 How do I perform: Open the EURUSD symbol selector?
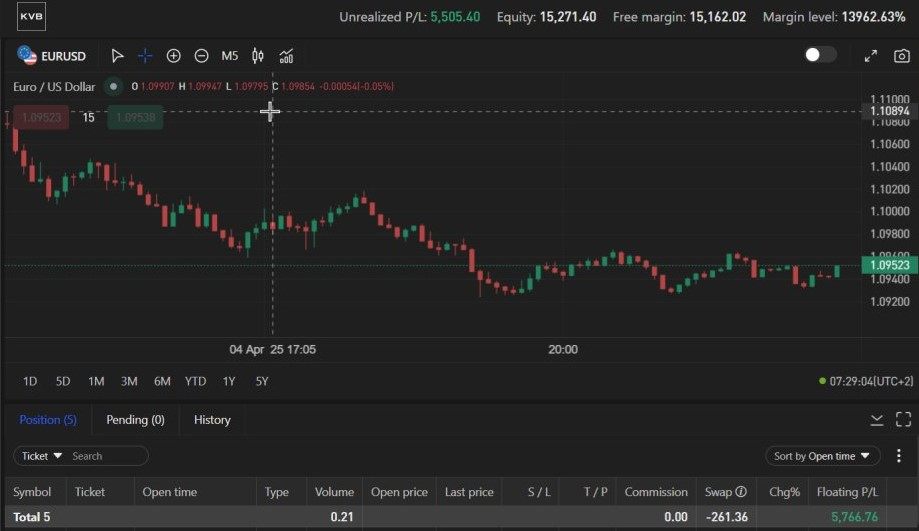(52, 56)
